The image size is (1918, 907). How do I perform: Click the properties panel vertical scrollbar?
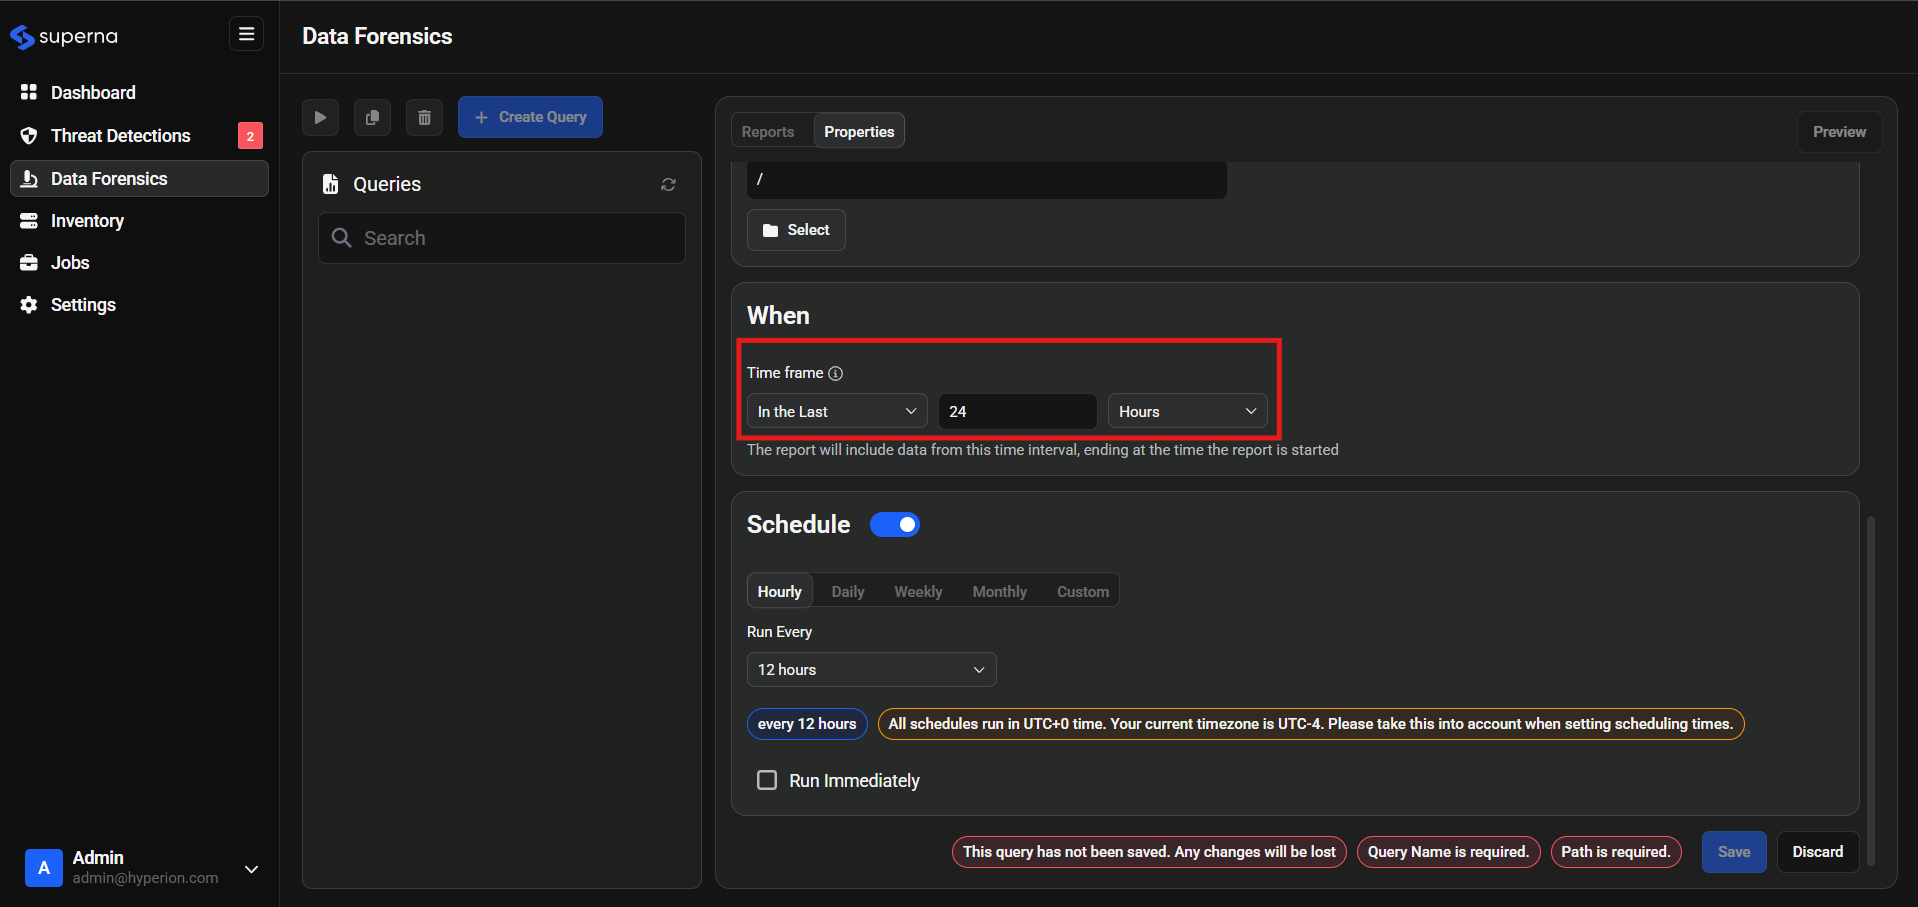coord(1870,690)
